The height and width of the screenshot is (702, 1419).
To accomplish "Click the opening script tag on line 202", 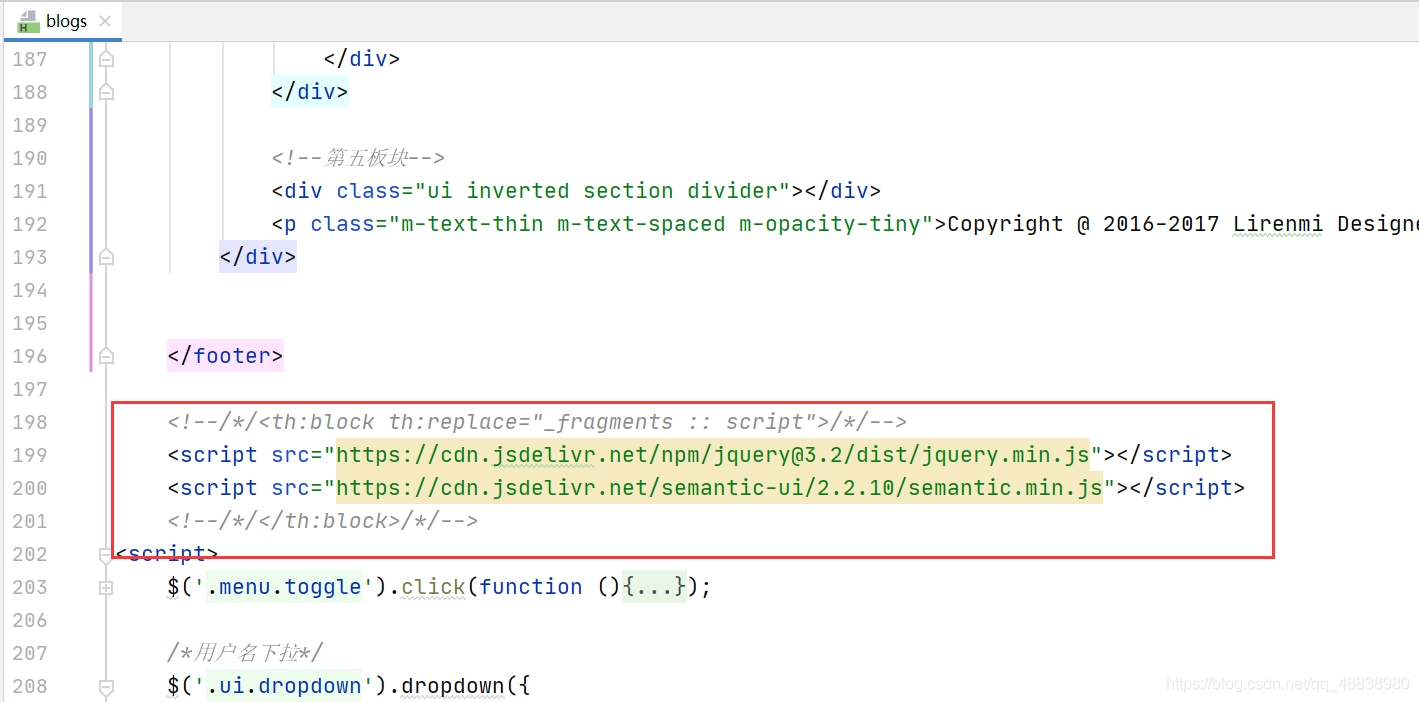I will (167, 554).
